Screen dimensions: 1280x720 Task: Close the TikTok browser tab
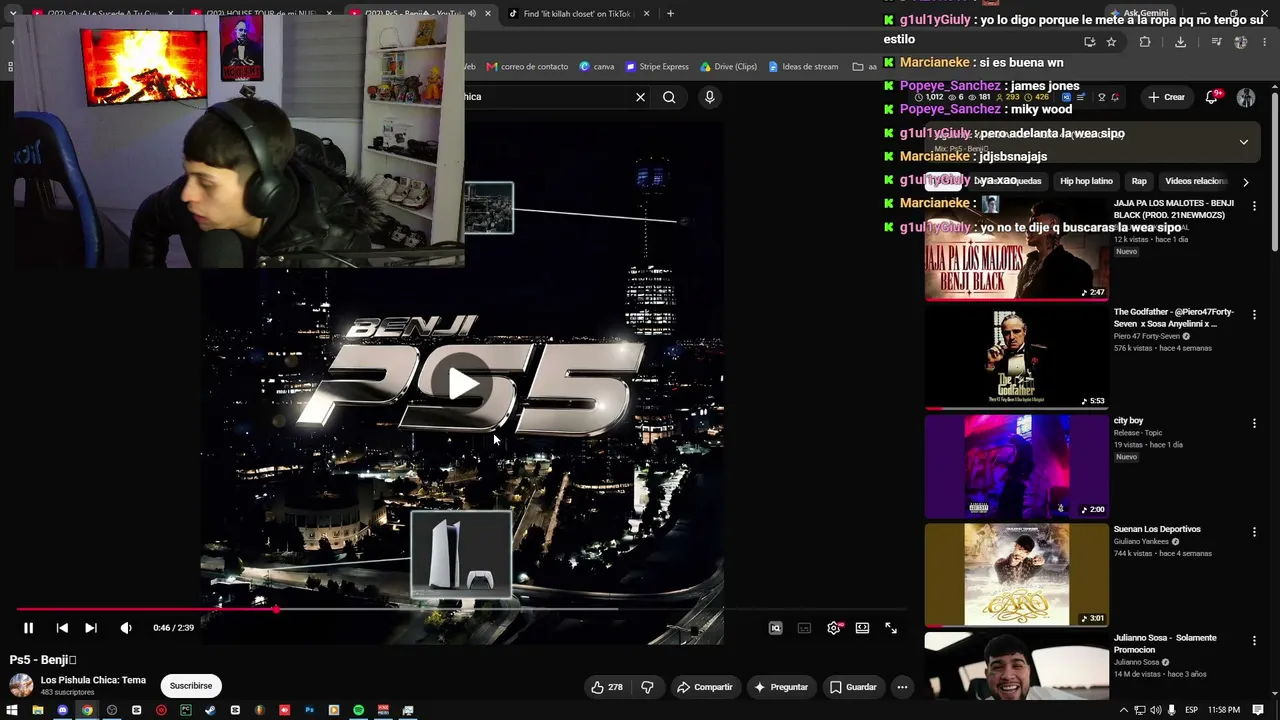pyautogui.click(x=646, y=14)
